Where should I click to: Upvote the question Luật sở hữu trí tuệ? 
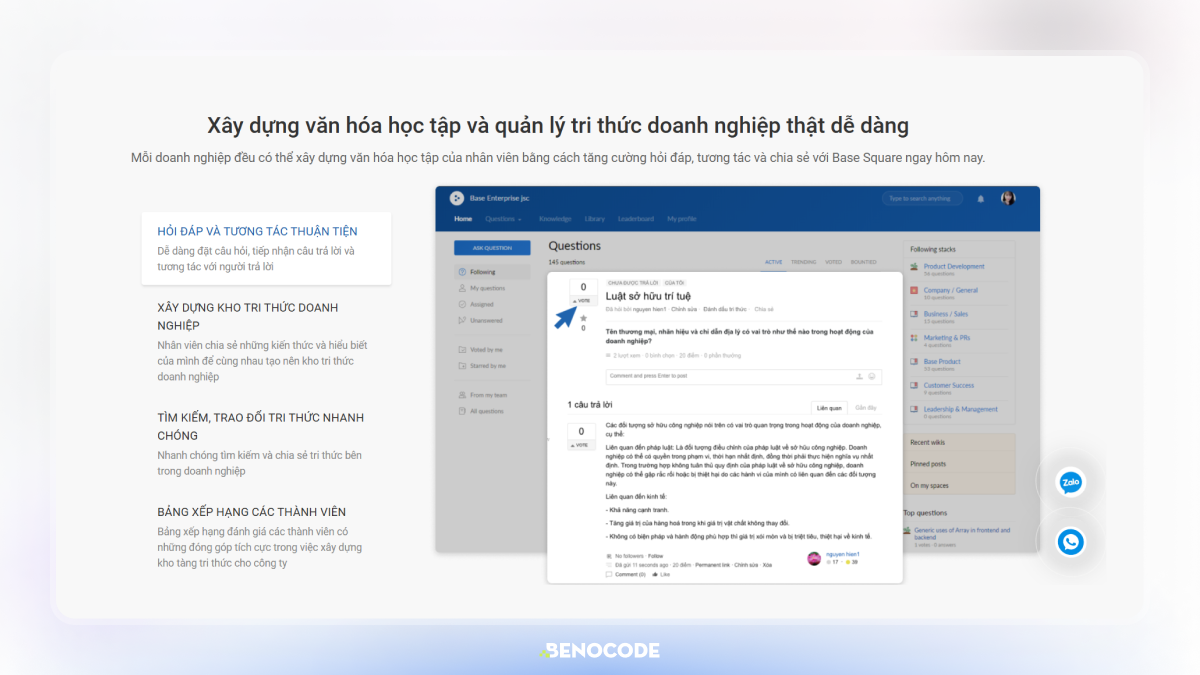click(x=583, y=300)
